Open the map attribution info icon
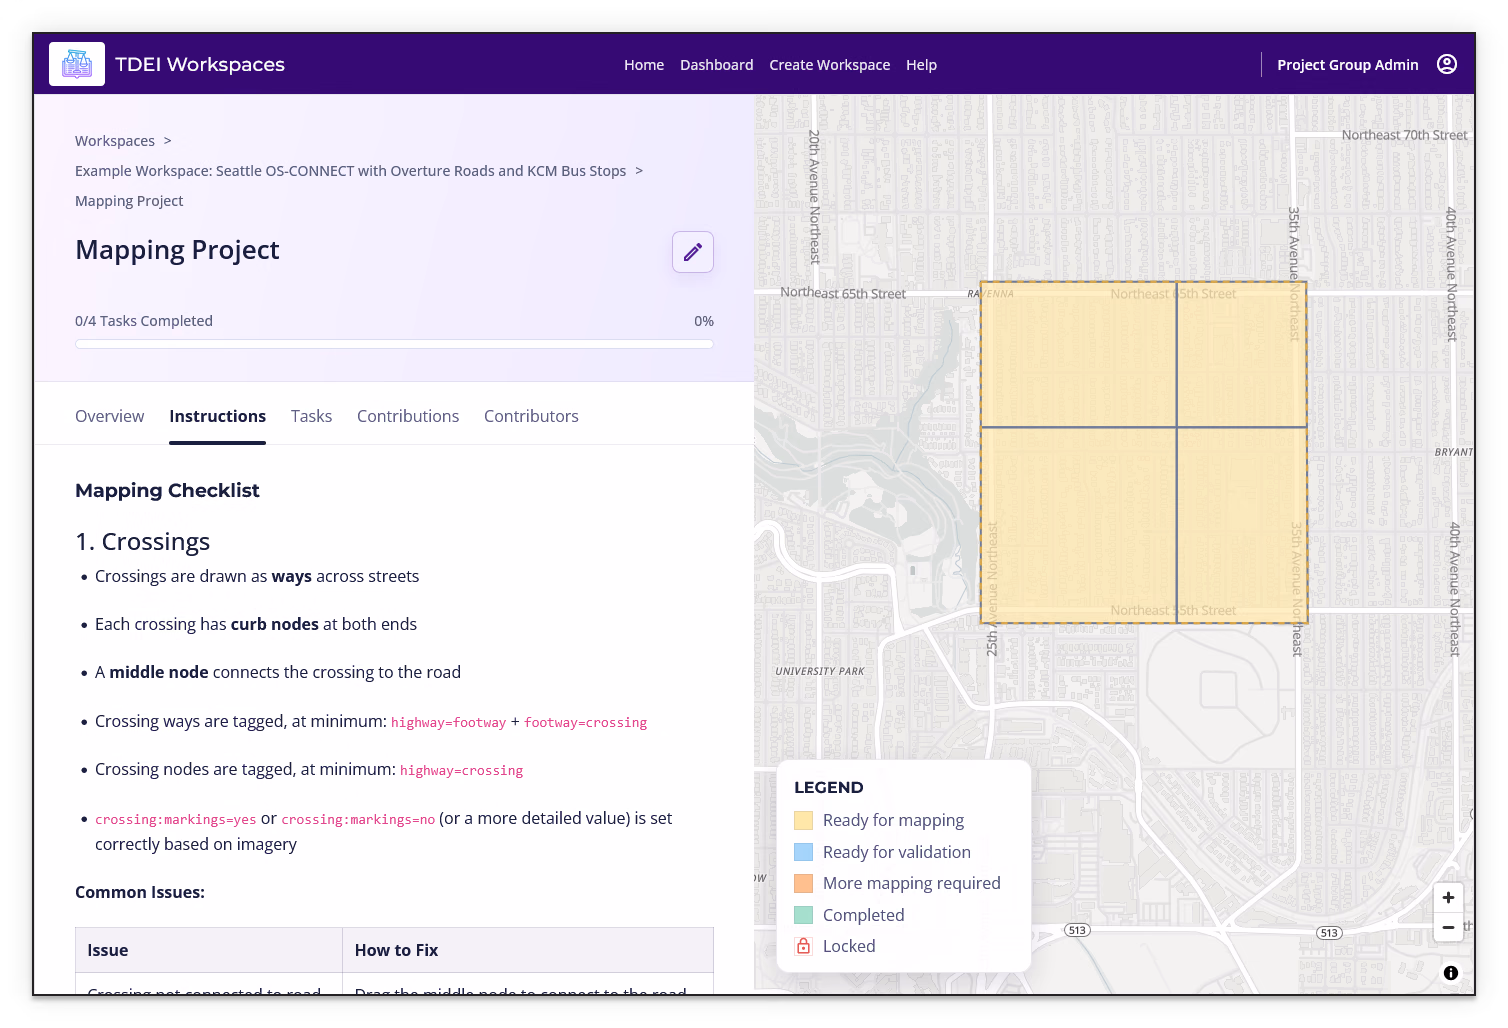The image size is (1508, 1028). click(1450, 973)
